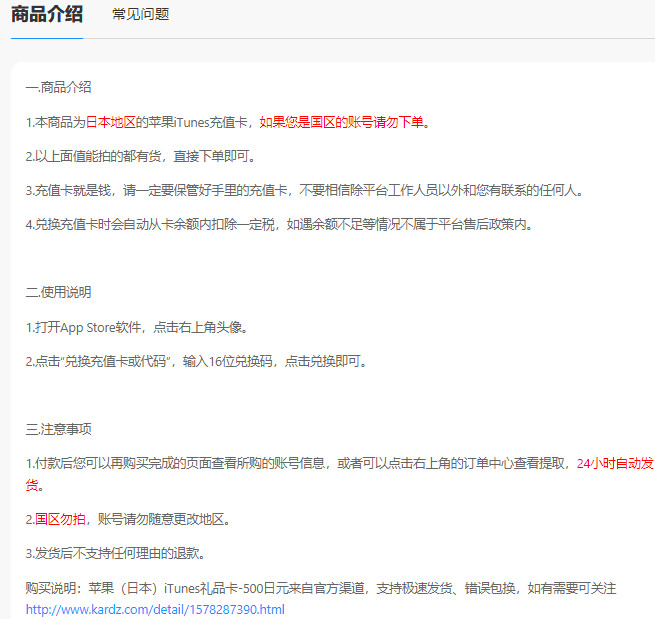Click the line 1.打开App Store软件
The width and height of the screenshot is (655, 619).
pos(137,327)
